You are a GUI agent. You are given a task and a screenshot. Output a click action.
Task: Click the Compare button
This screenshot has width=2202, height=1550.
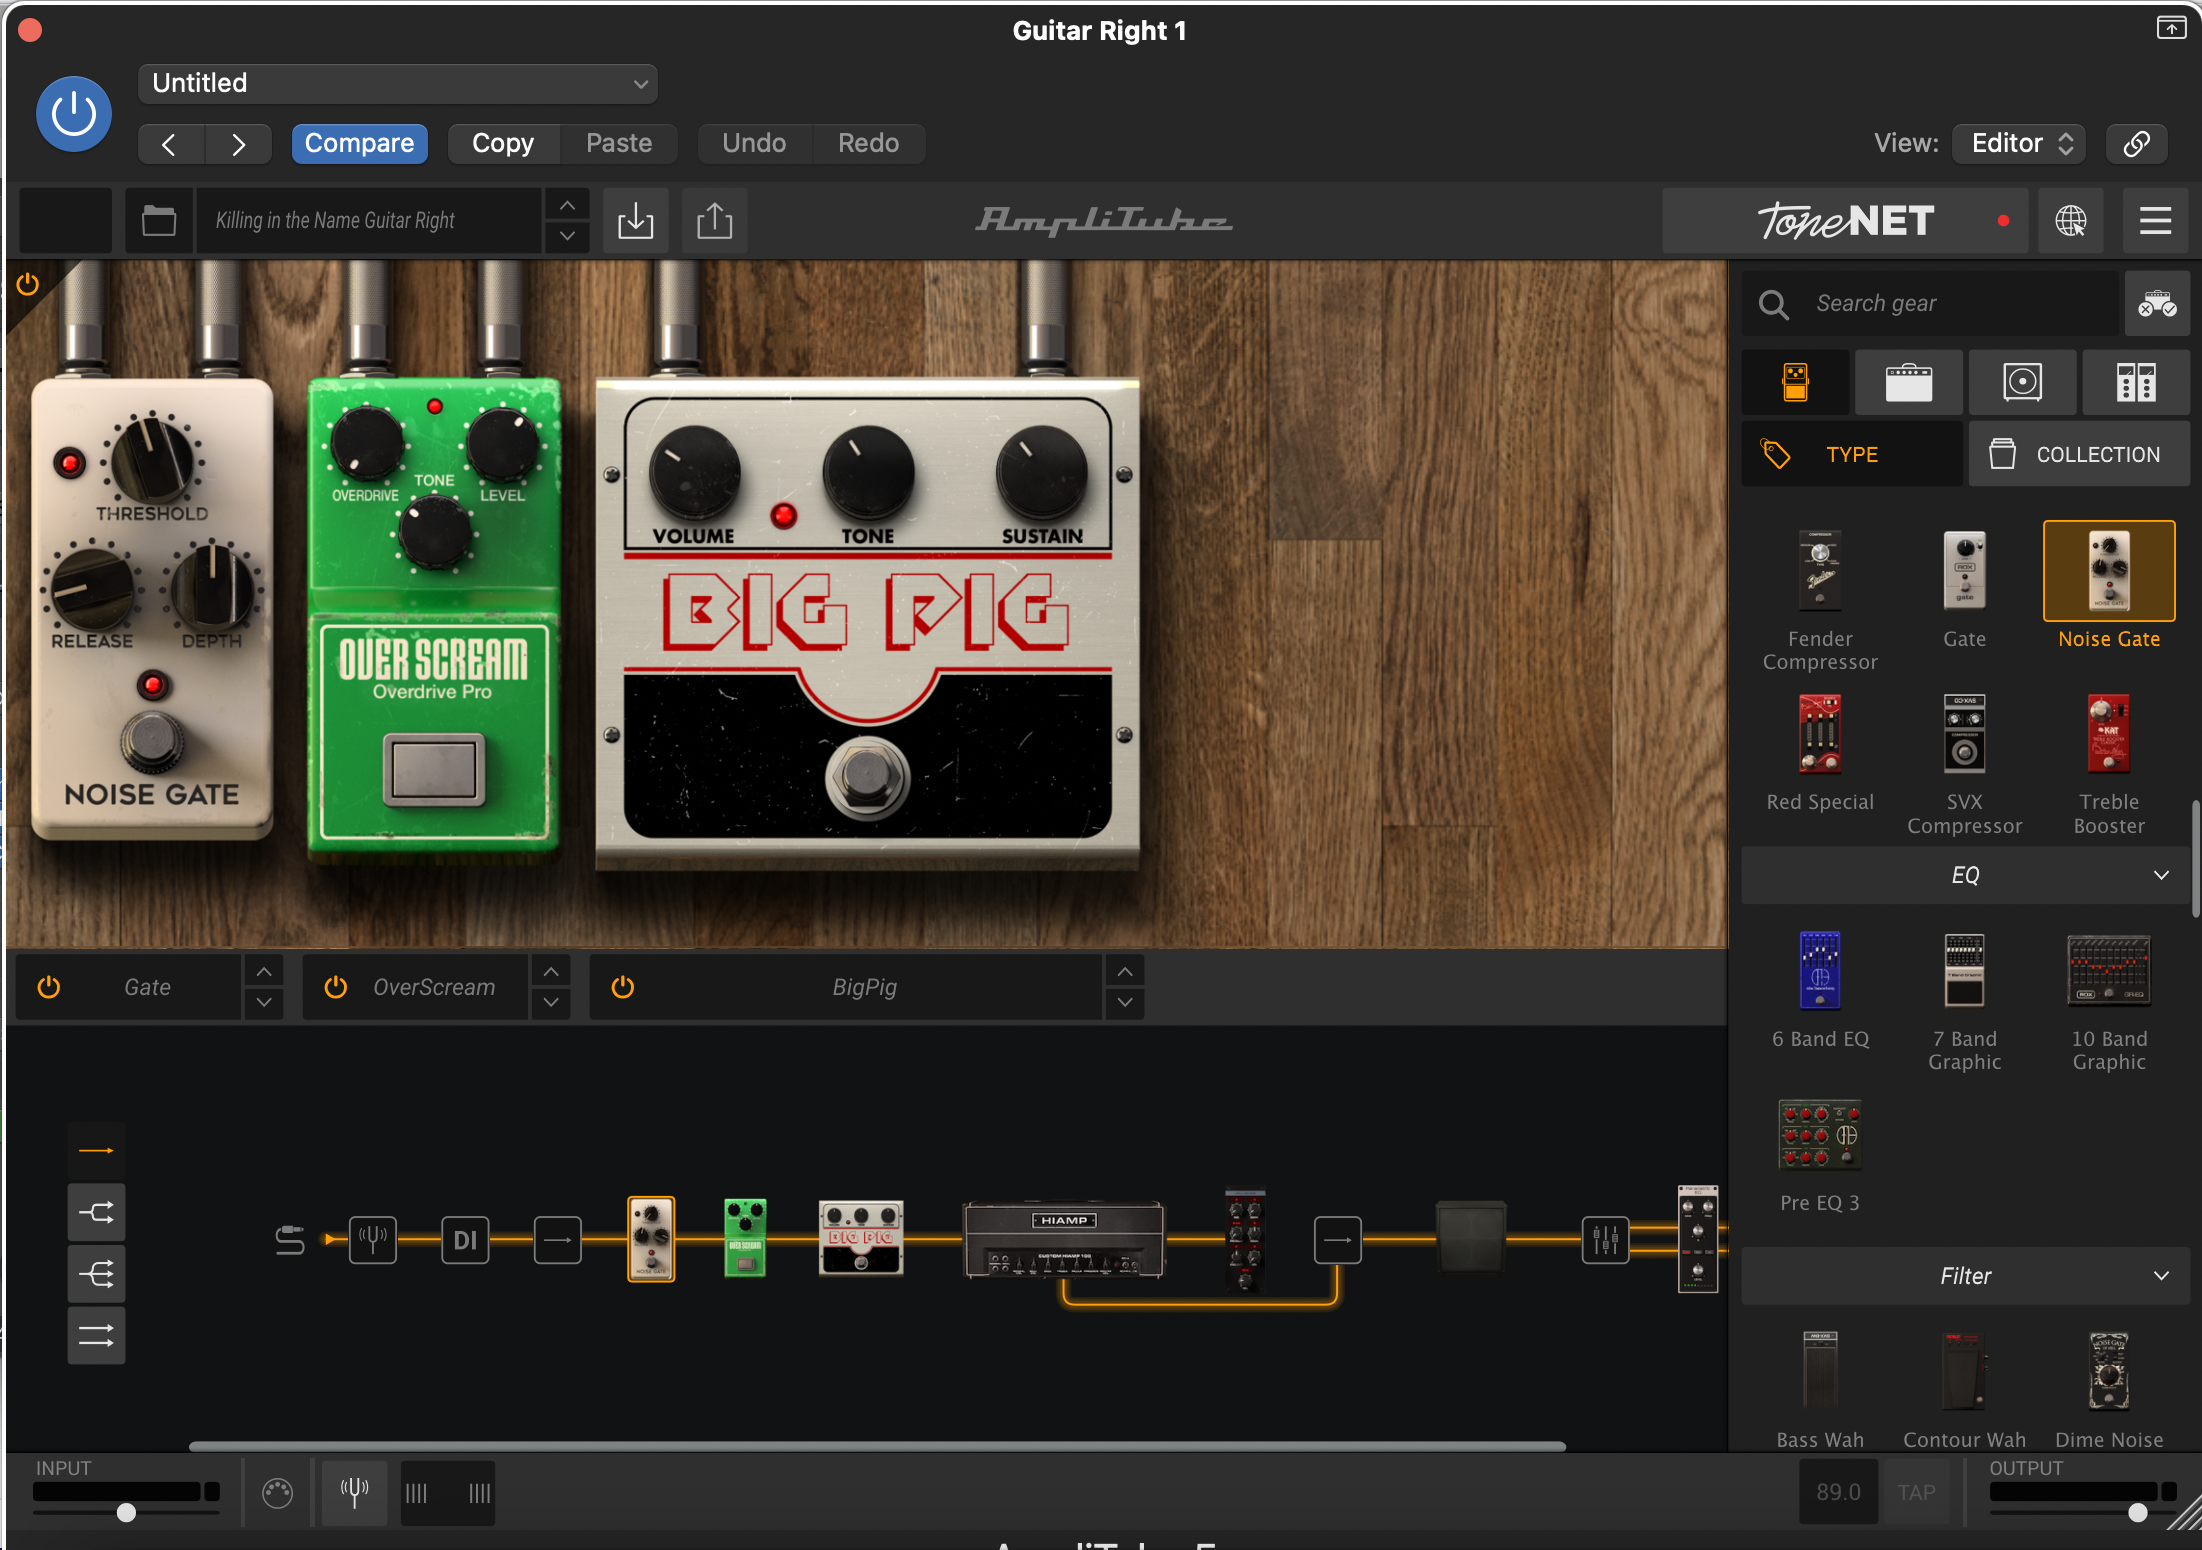[359, 143]
